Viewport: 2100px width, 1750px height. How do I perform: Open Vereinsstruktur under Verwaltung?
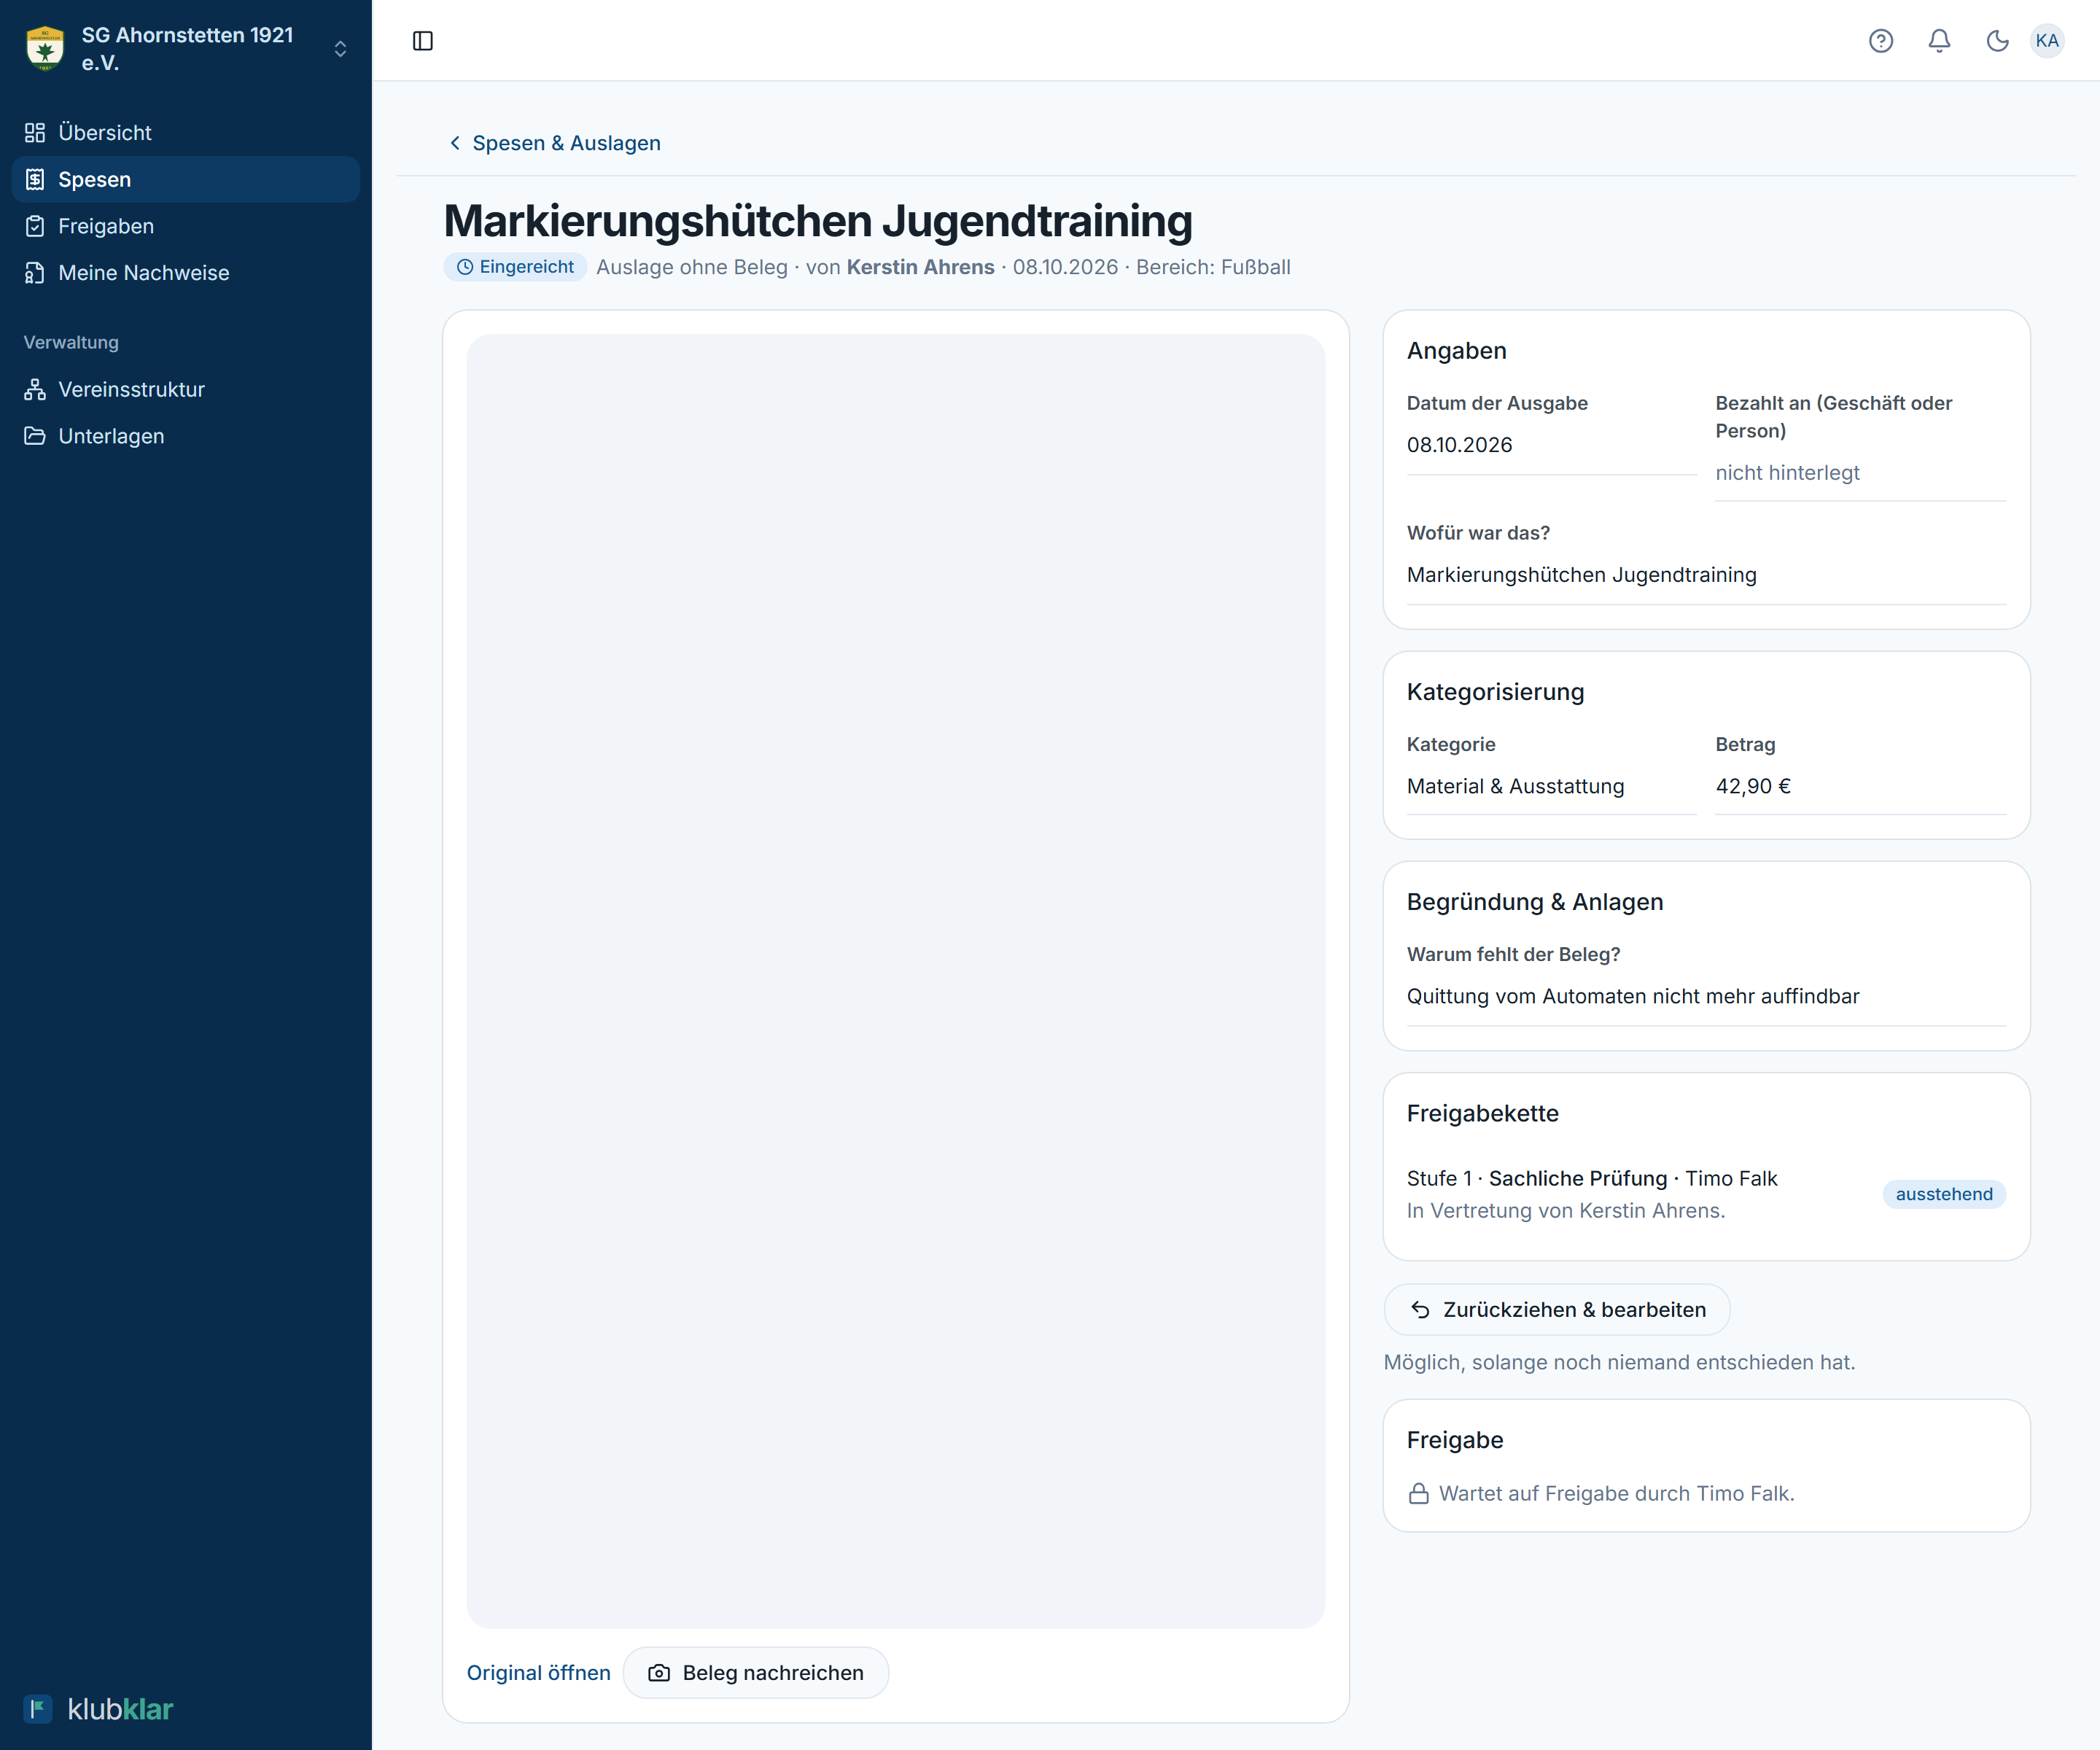(186, 389)
